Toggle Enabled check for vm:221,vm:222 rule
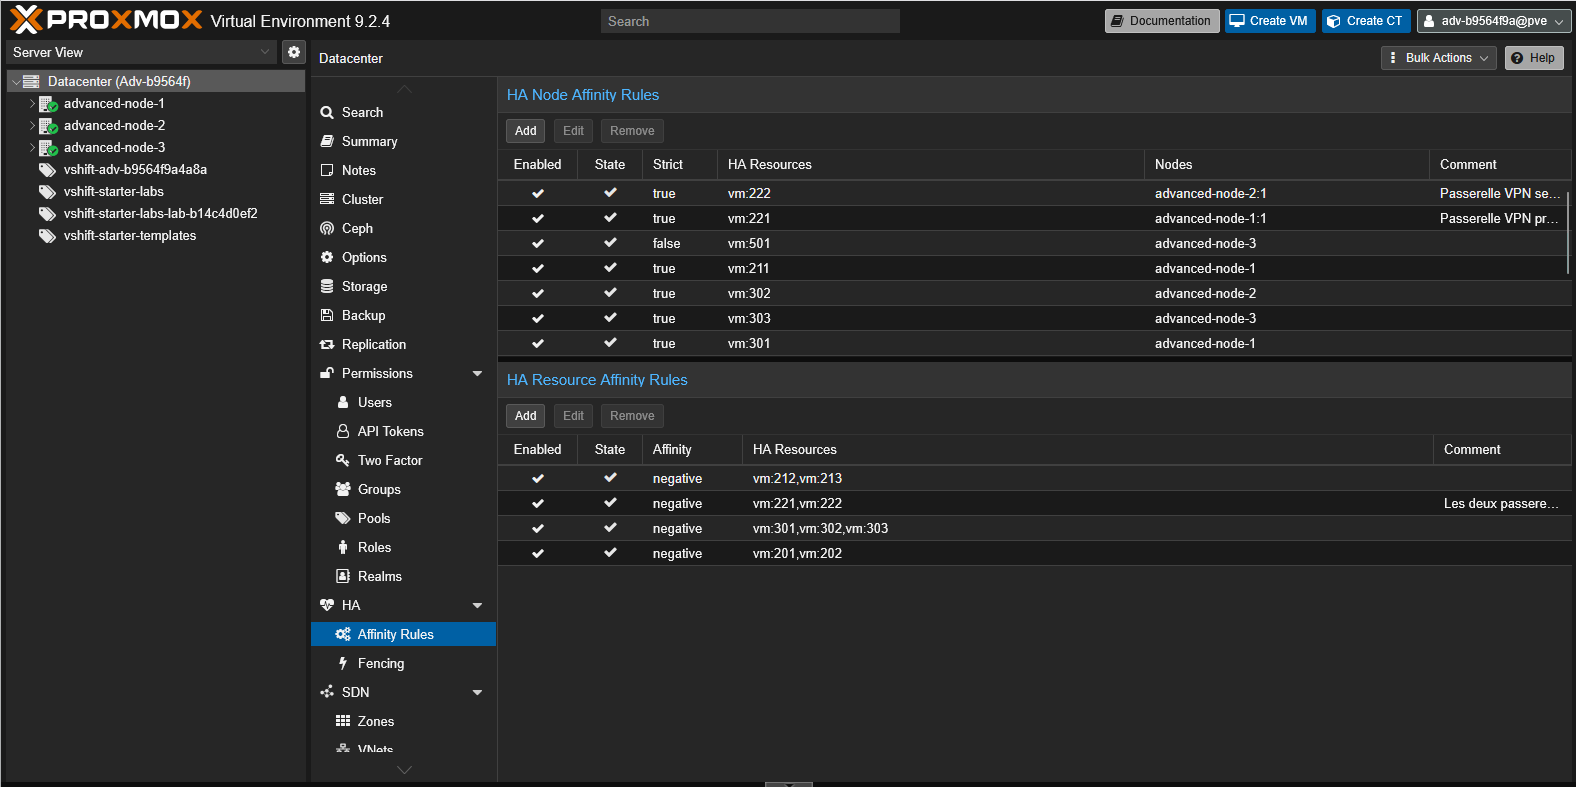This screenshot has width=1576, height=787. tap(538, 504)
